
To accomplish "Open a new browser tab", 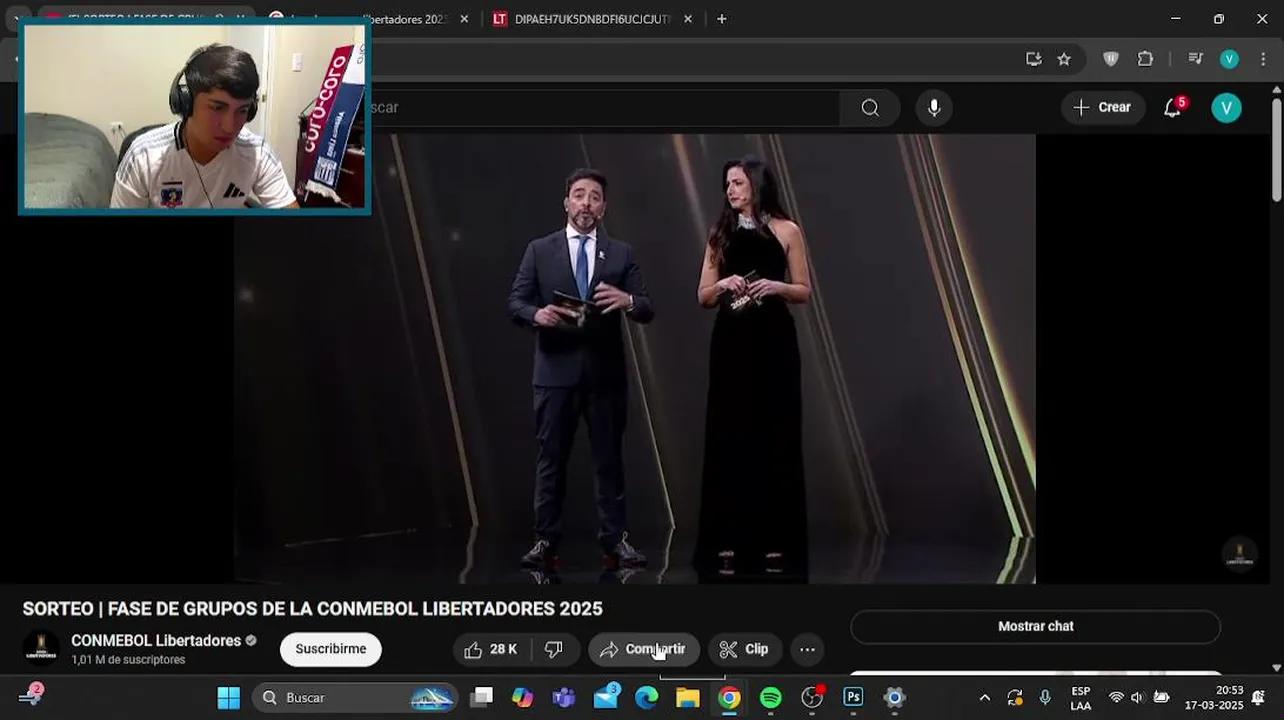I will (x=722, y=19).
